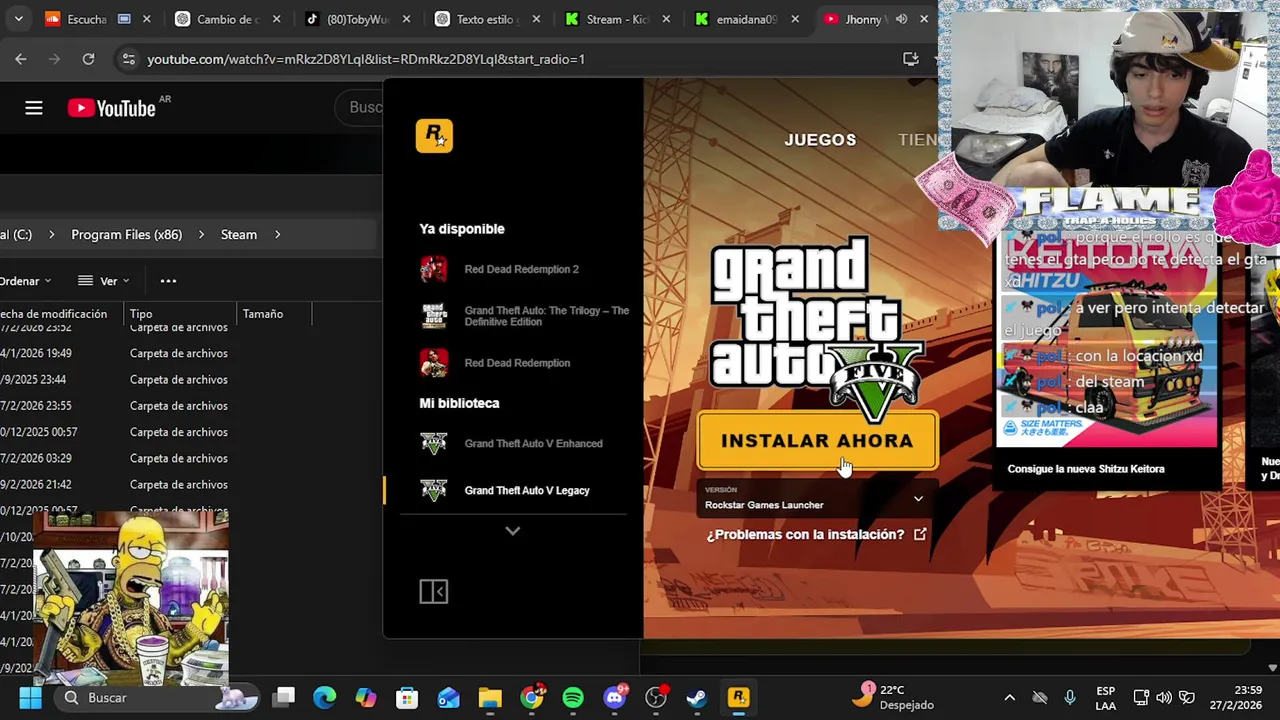Expand the chevron after Steam in breadcrumb

point(277,234)
